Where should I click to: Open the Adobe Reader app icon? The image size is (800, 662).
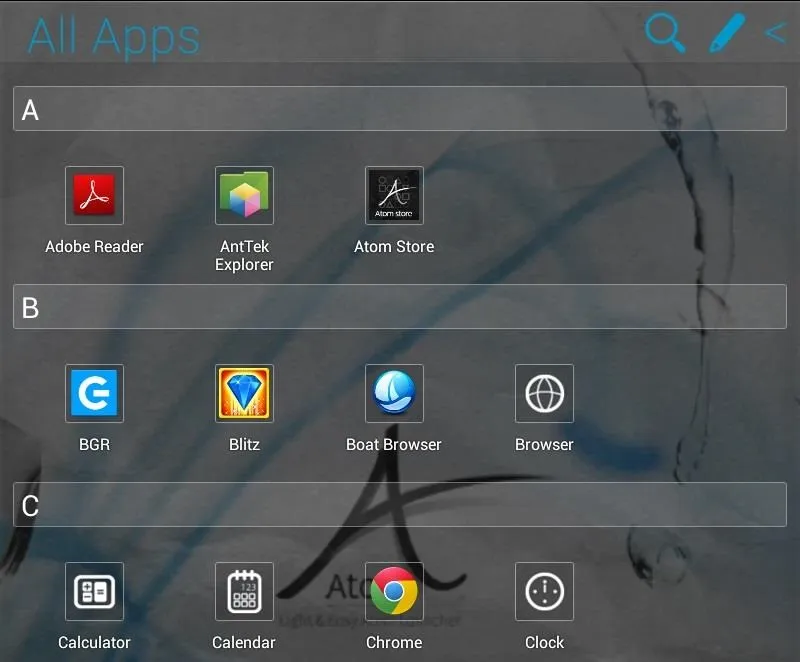click(94, 195)
